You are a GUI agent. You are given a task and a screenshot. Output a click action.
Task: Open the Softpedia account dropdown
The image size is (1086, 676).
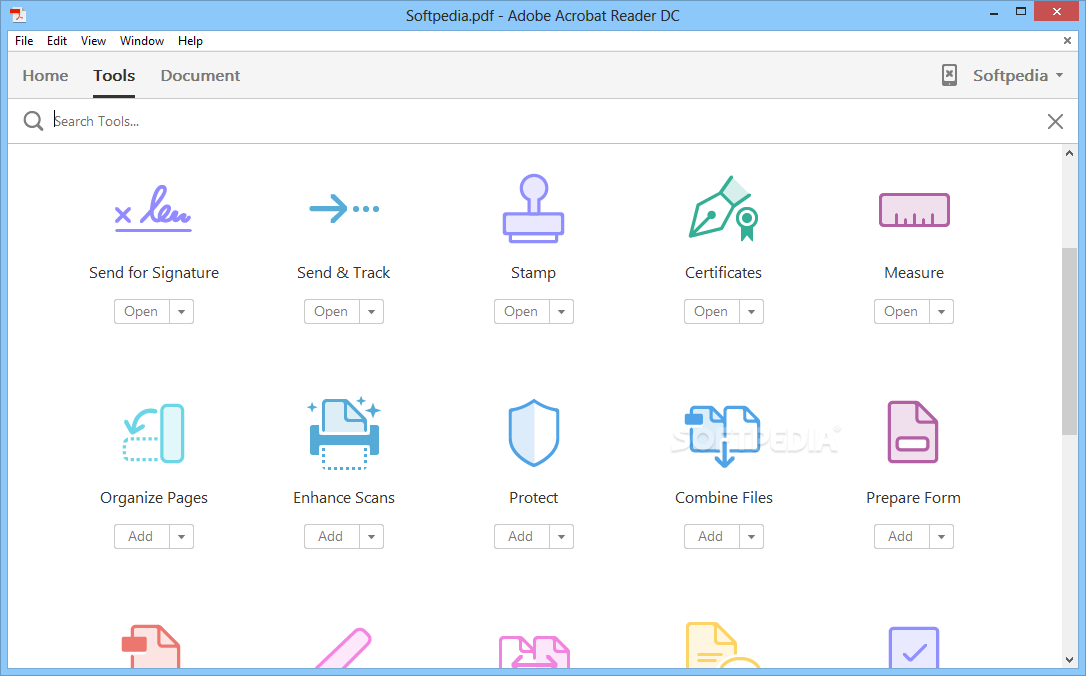coord(1017,75)
